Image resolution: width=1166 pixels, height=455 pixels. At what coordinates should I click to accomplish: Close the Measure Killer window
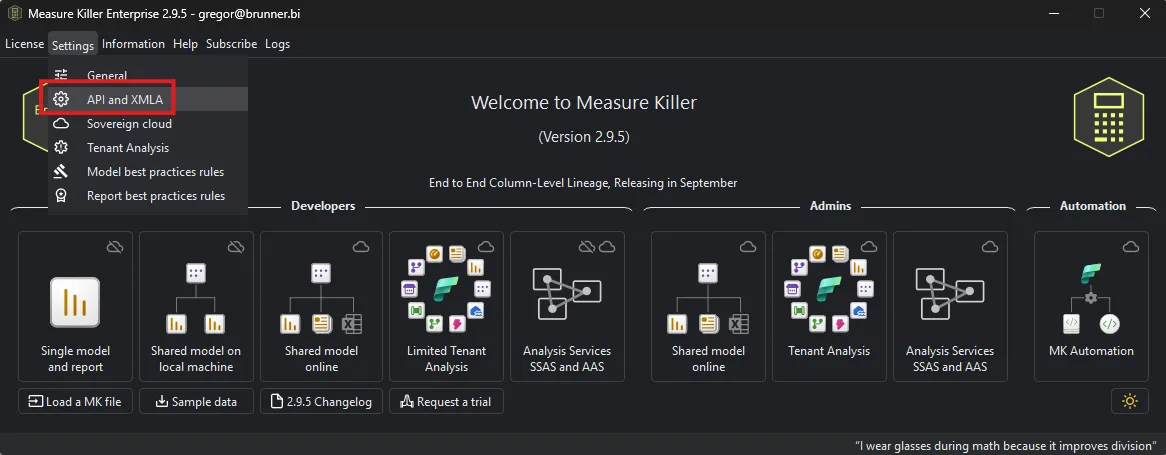pos(1144,13)
